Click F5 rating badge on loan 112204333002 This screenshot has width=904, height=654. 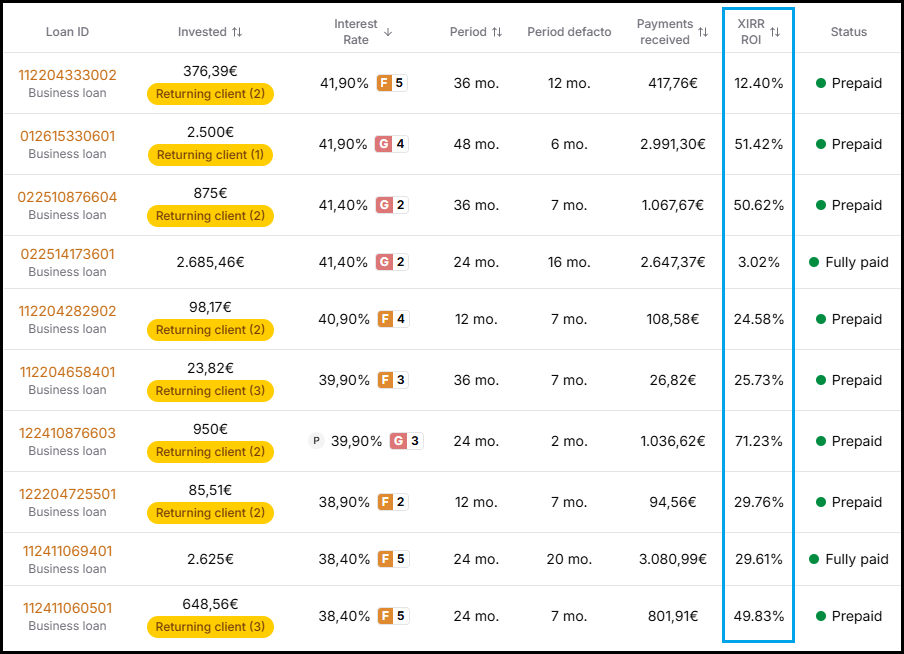pyautogui.click(x=393, y=83)
